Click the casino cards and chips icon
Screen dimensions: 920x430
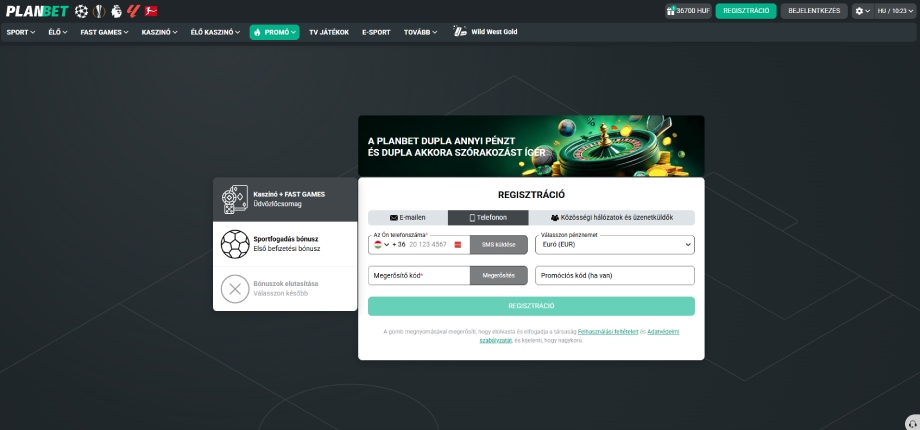tap(235, 199)
